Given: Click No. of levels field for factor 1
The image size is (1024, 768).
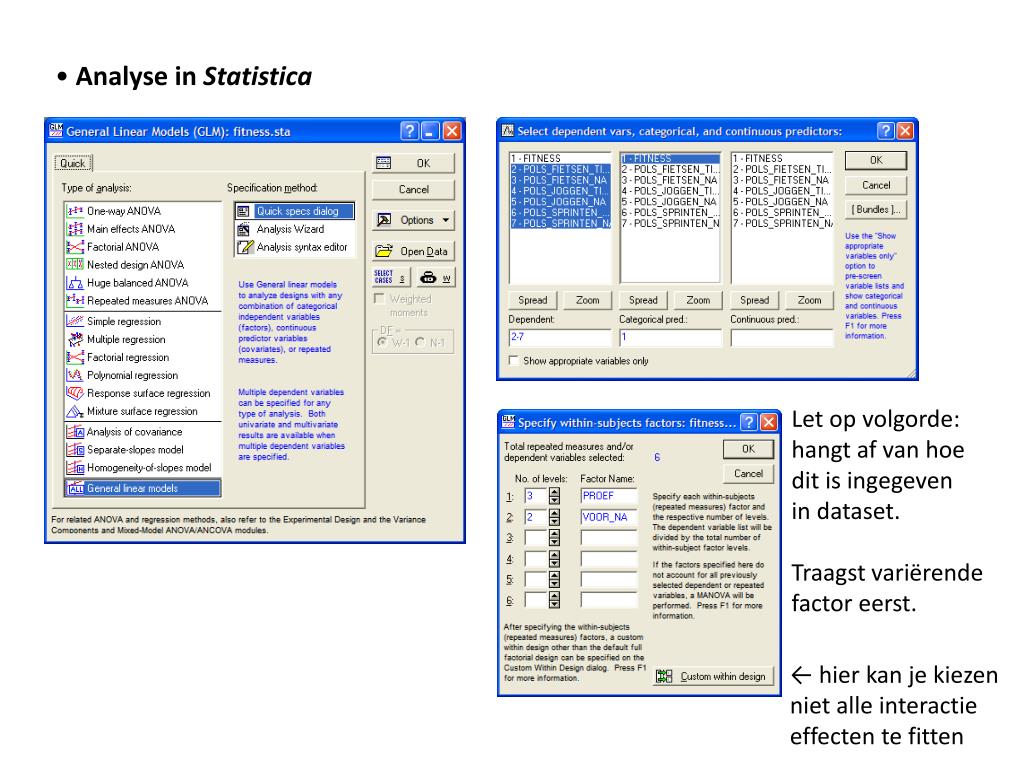Looking at the screenshot, I should coord(536,496).
